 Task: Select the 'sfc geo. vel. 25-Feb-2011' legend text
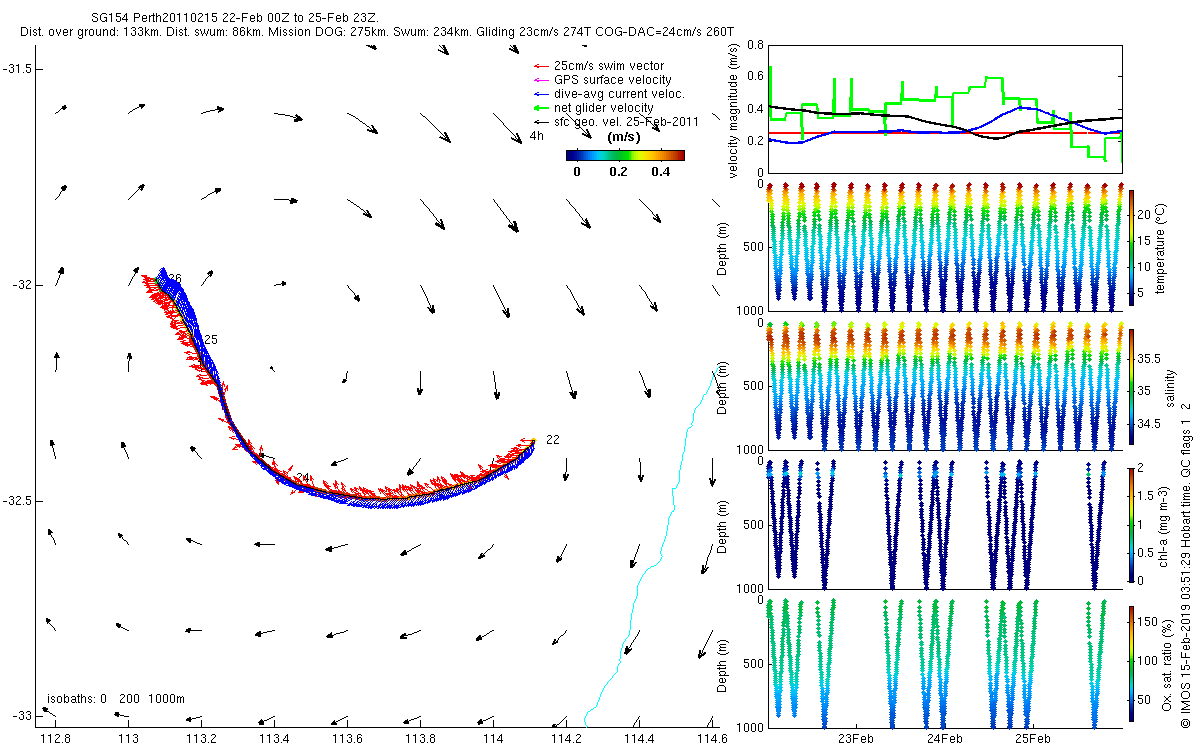625,122
